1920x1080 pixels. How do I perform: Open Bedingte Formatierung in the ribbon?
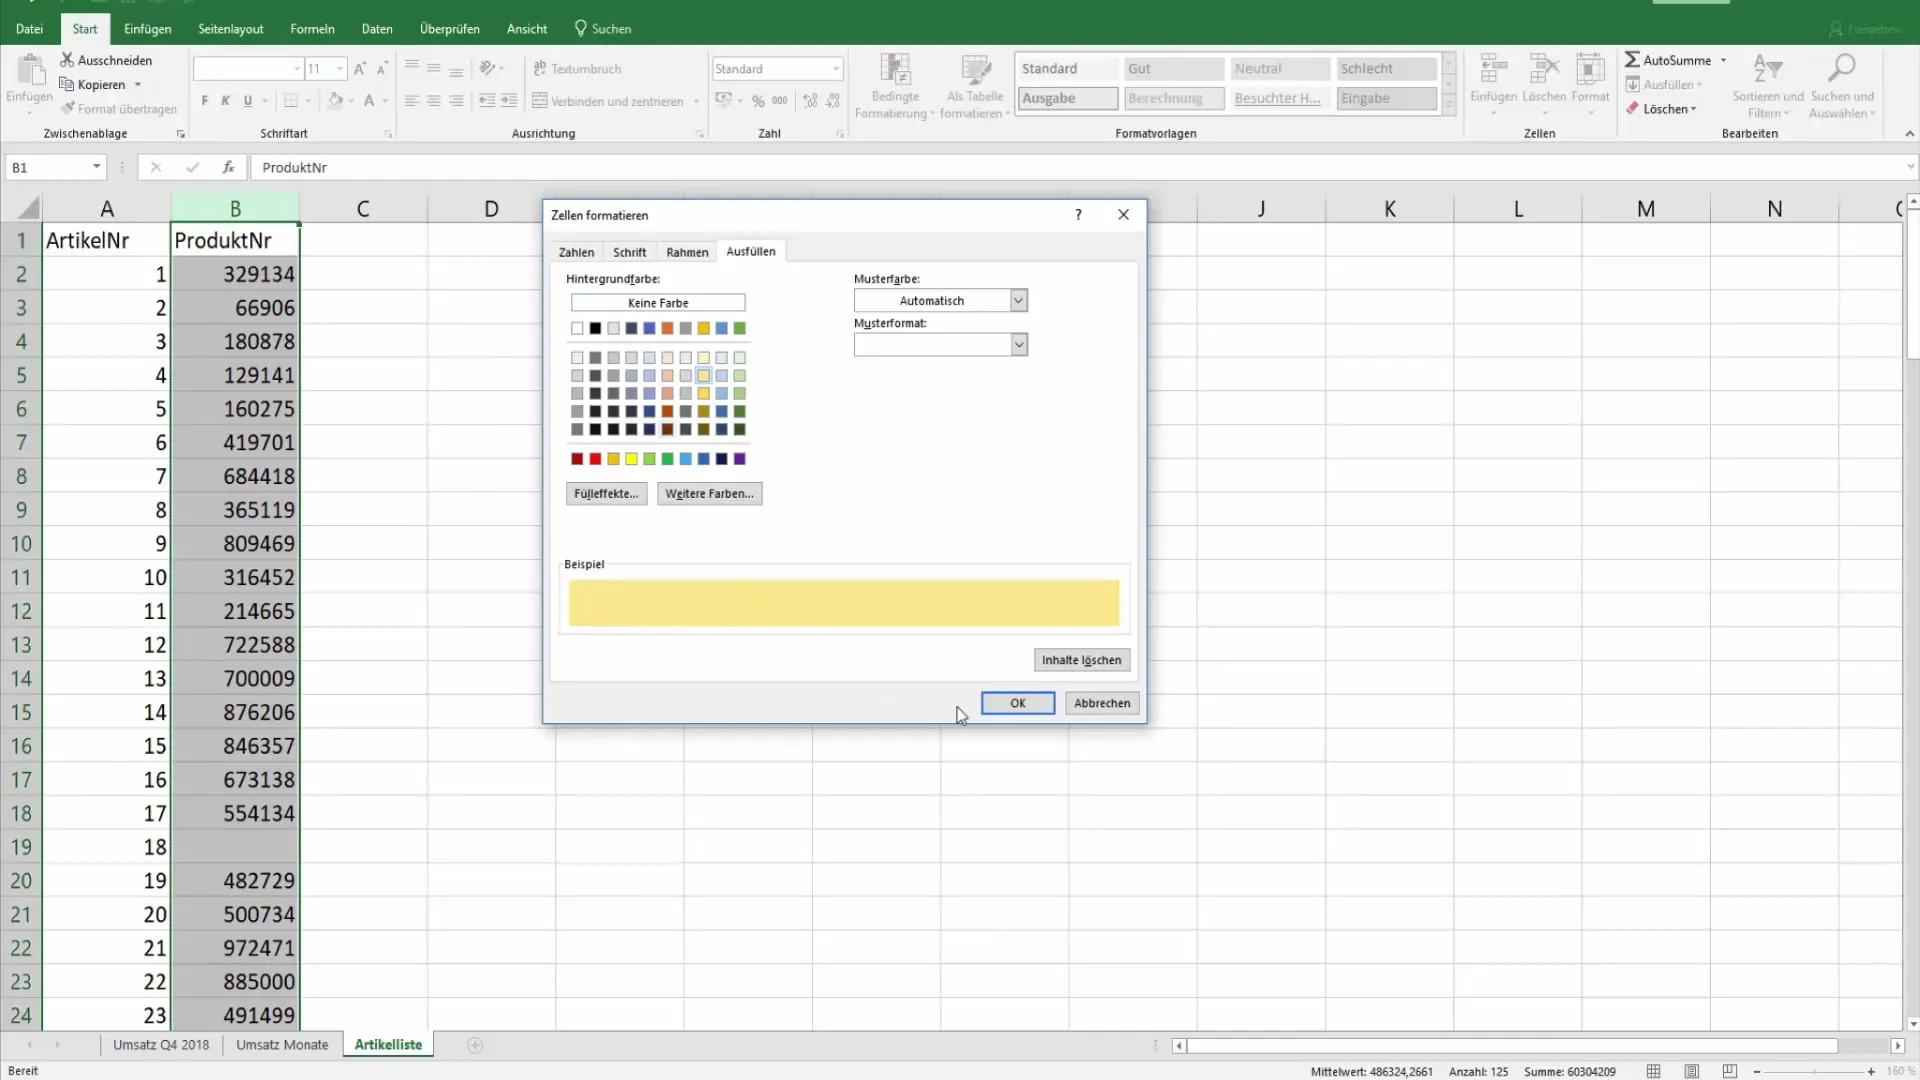[895, 87]
